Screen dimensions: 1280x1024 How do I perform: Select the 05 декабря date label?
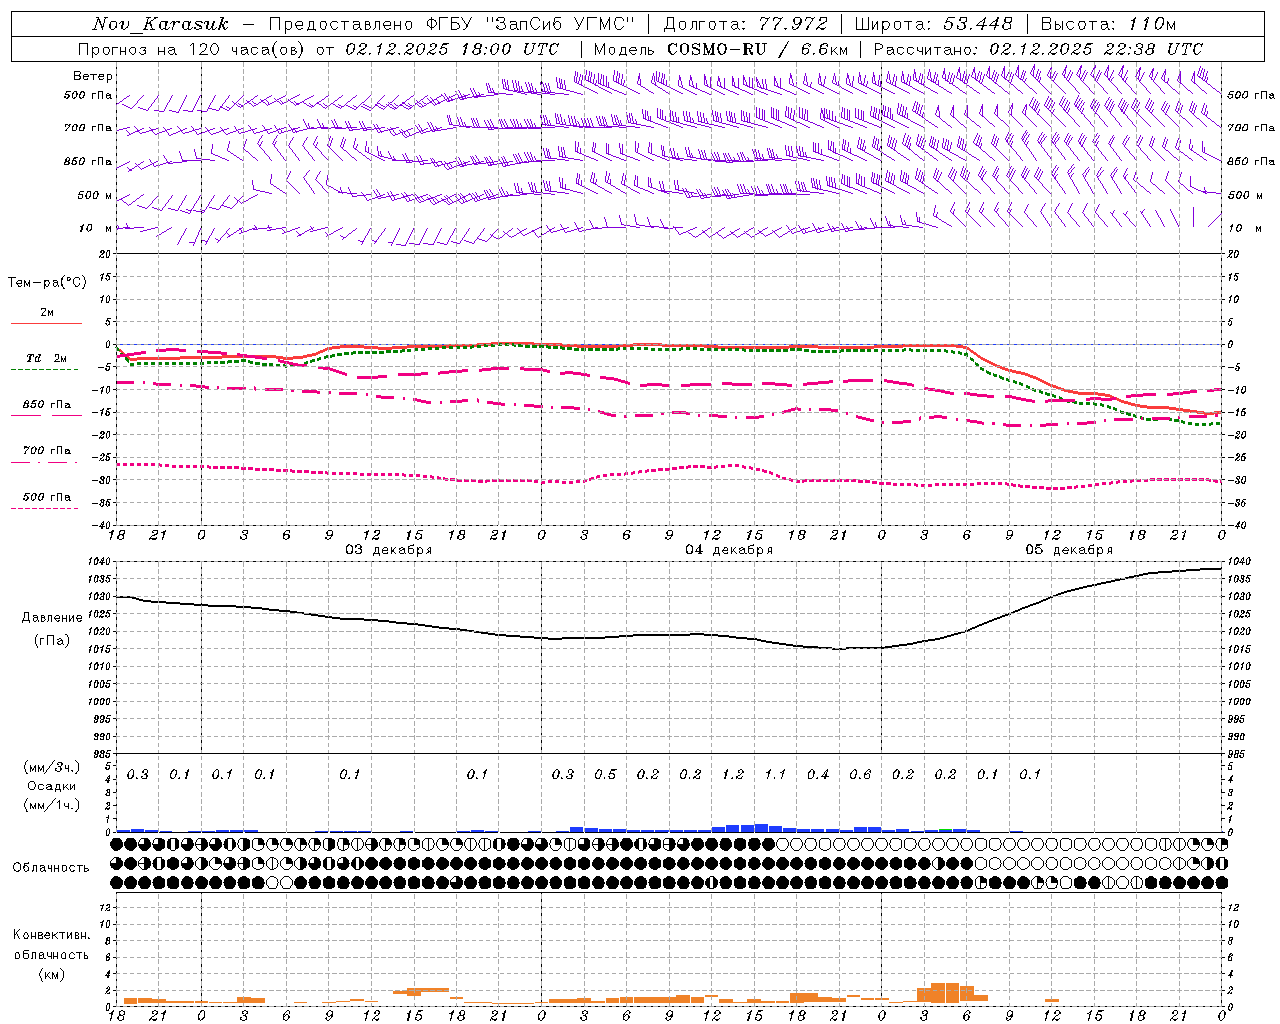click(x=1069, y=550)
